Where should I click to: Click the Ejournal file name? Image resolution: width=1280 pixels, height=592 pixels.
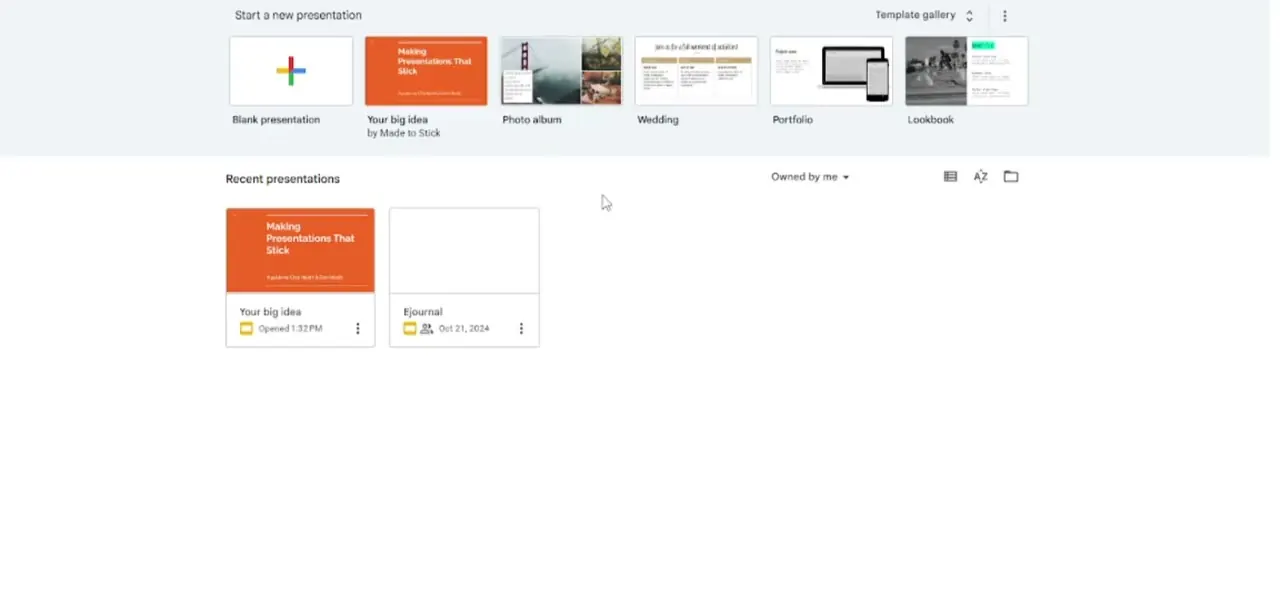[x=423, y=312]
